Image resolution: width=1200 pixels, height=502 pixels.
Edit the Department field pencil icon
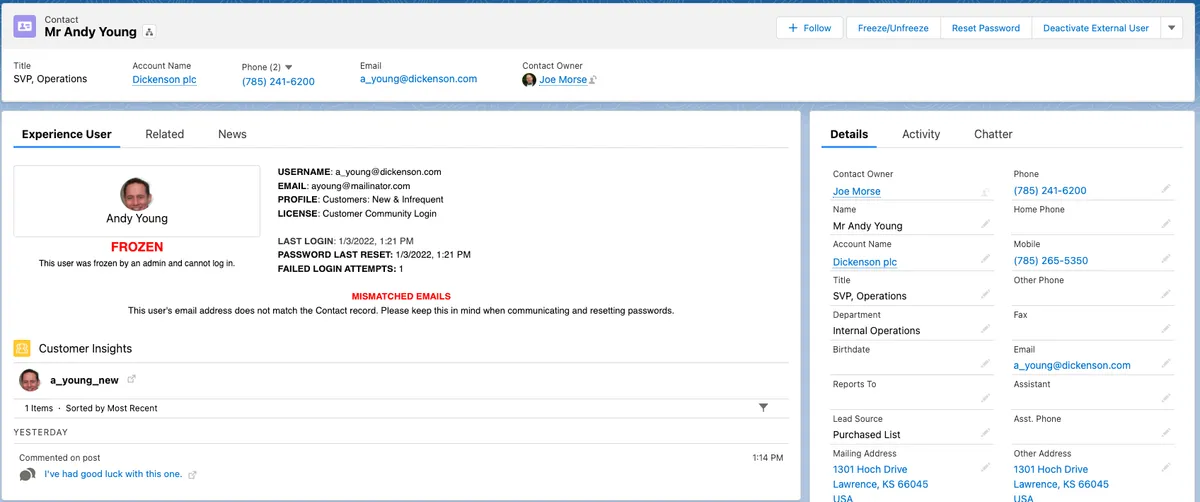tap(985, 329)
